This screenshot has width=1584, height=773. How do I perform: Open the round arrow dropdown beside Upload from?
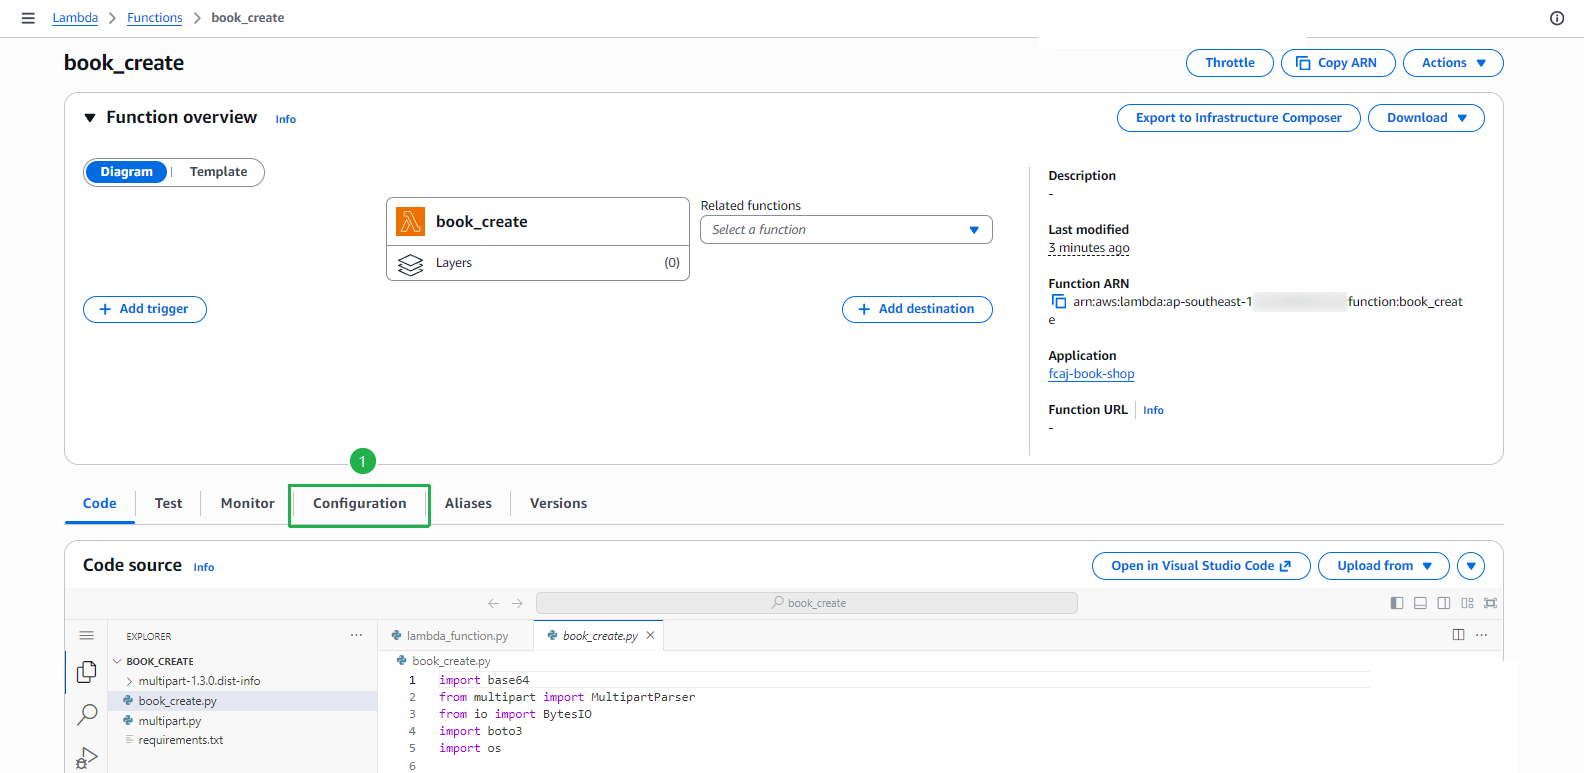point(1471,566)
